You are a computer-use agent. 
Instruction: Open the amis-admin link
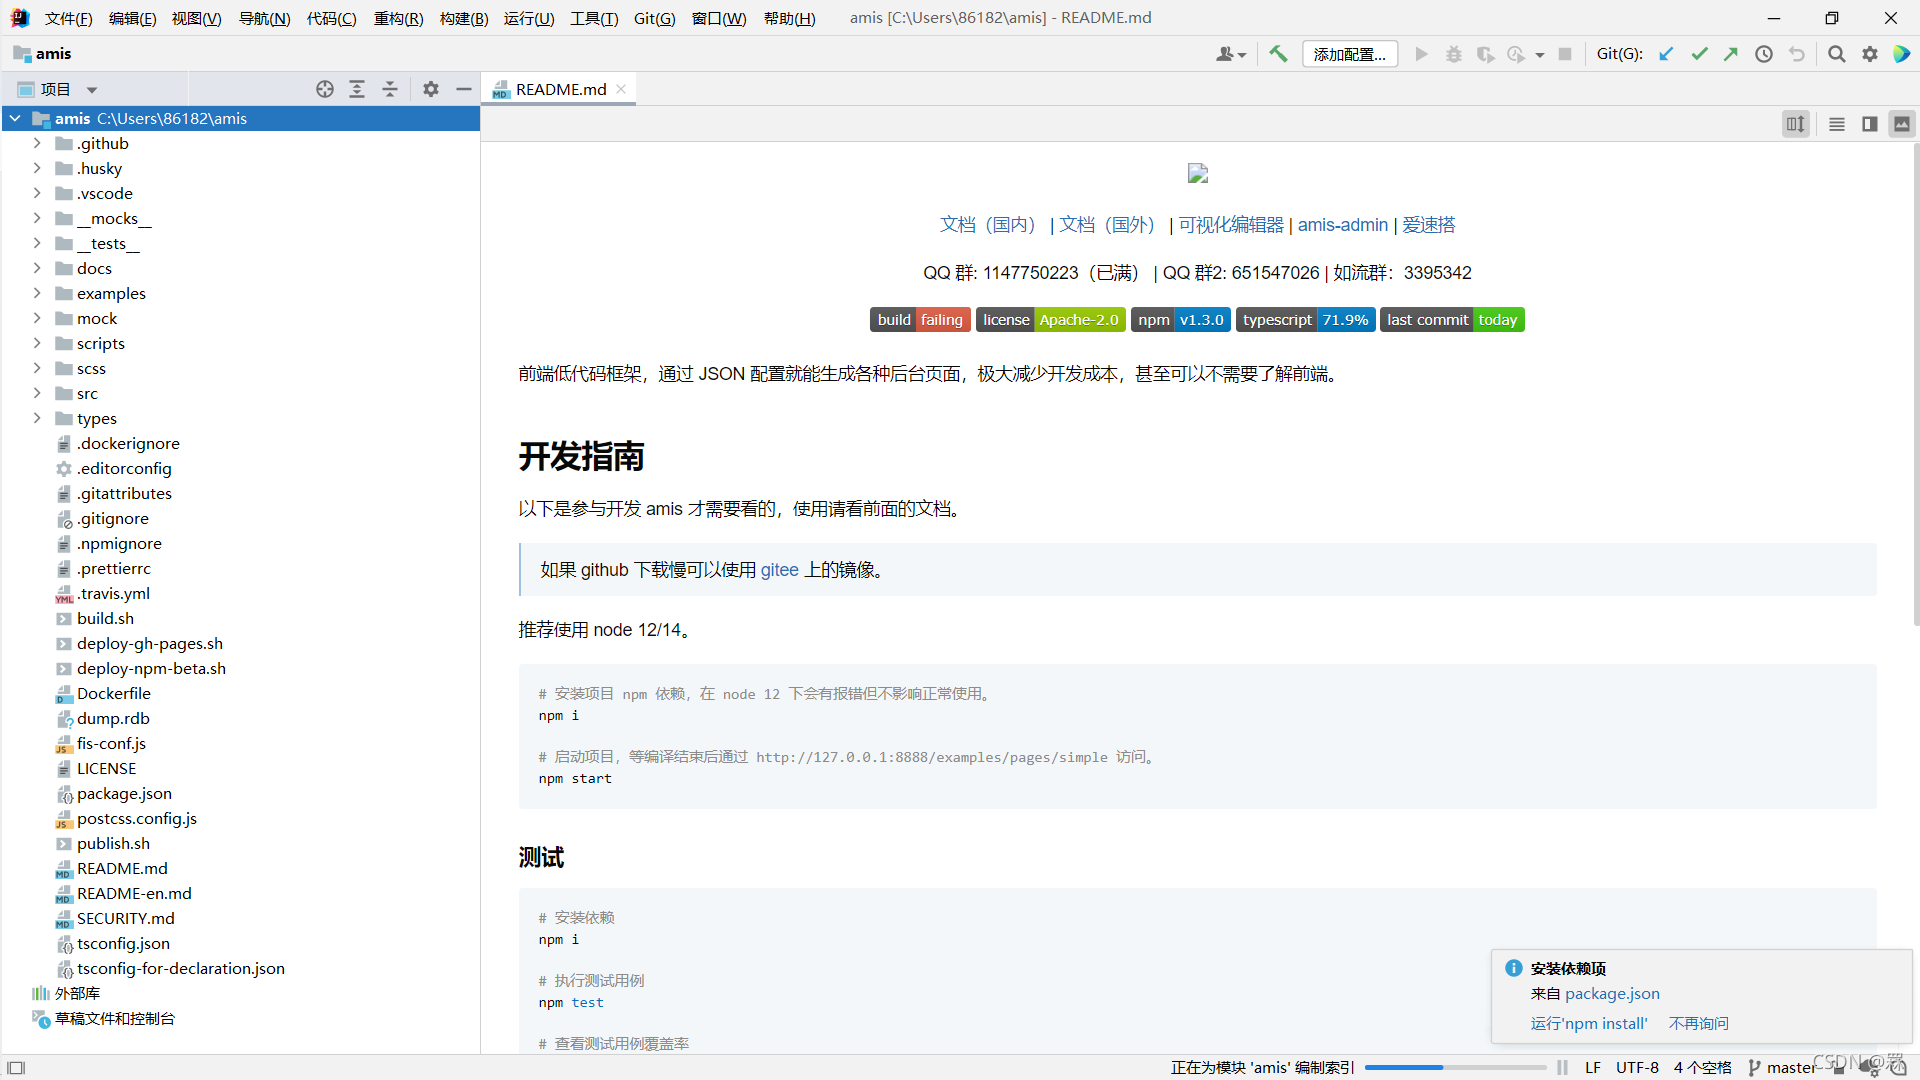1342,225
